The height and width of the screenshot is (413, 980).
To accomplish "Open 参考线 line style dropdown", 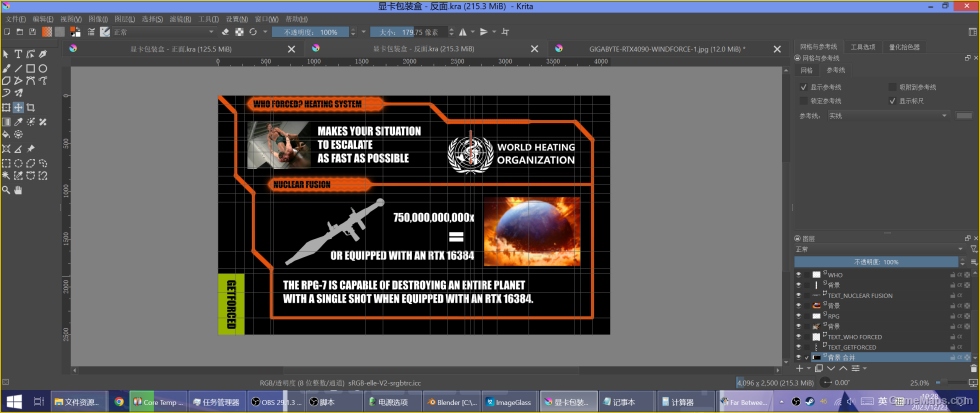I will [x=888, y=116].
